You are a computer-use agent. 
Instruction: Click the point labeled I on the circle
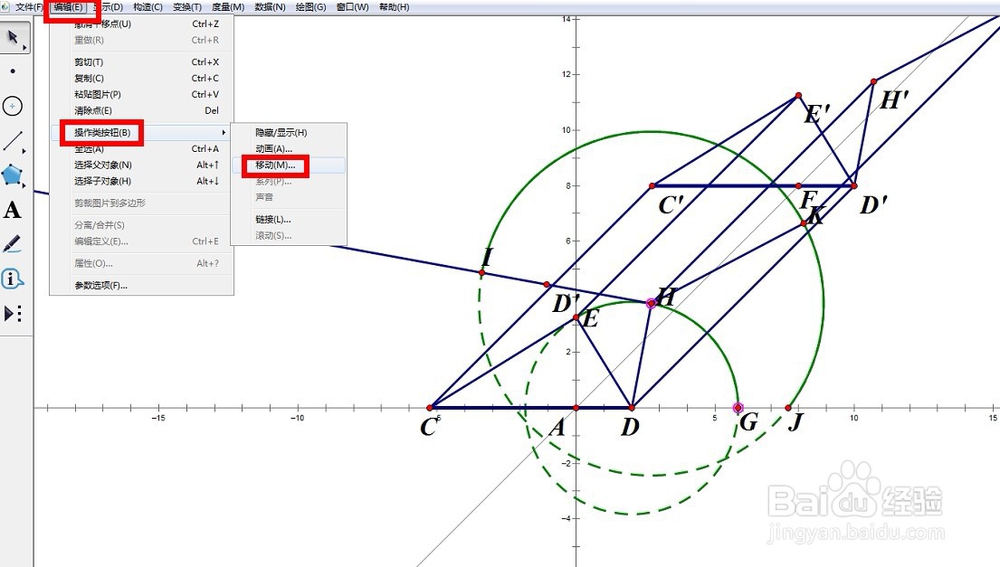click(x=482, y=273)
